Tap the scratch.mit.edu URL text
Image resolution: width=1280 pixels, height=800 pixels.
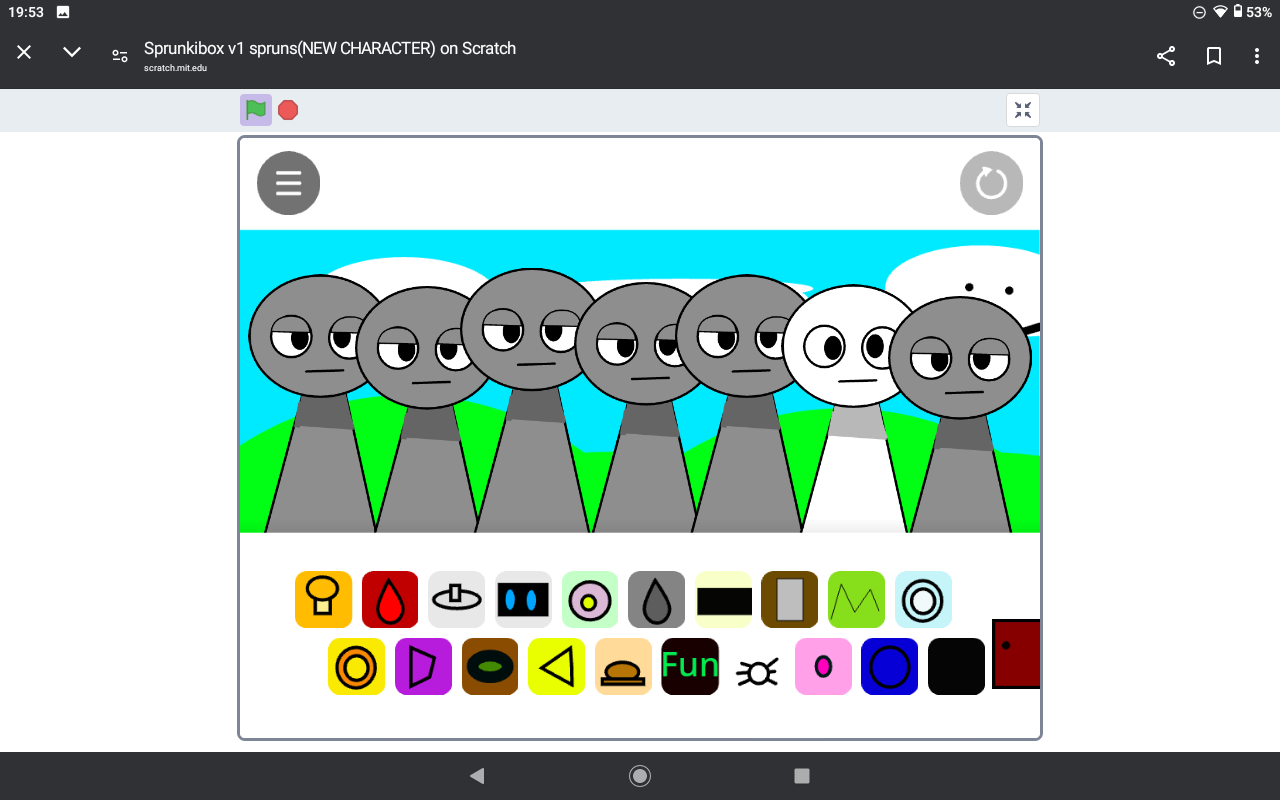(x=175, y=68)
